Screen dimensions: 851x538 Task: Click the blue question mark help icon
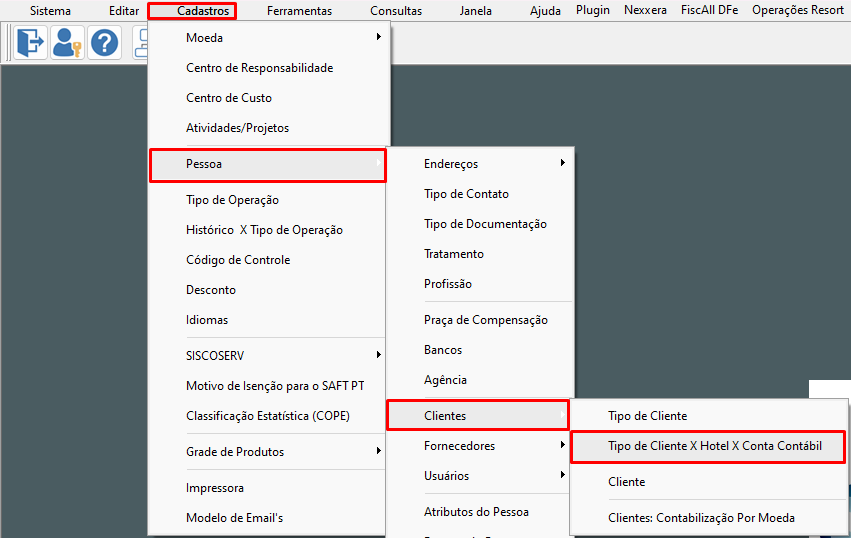(x=104, y=42)
